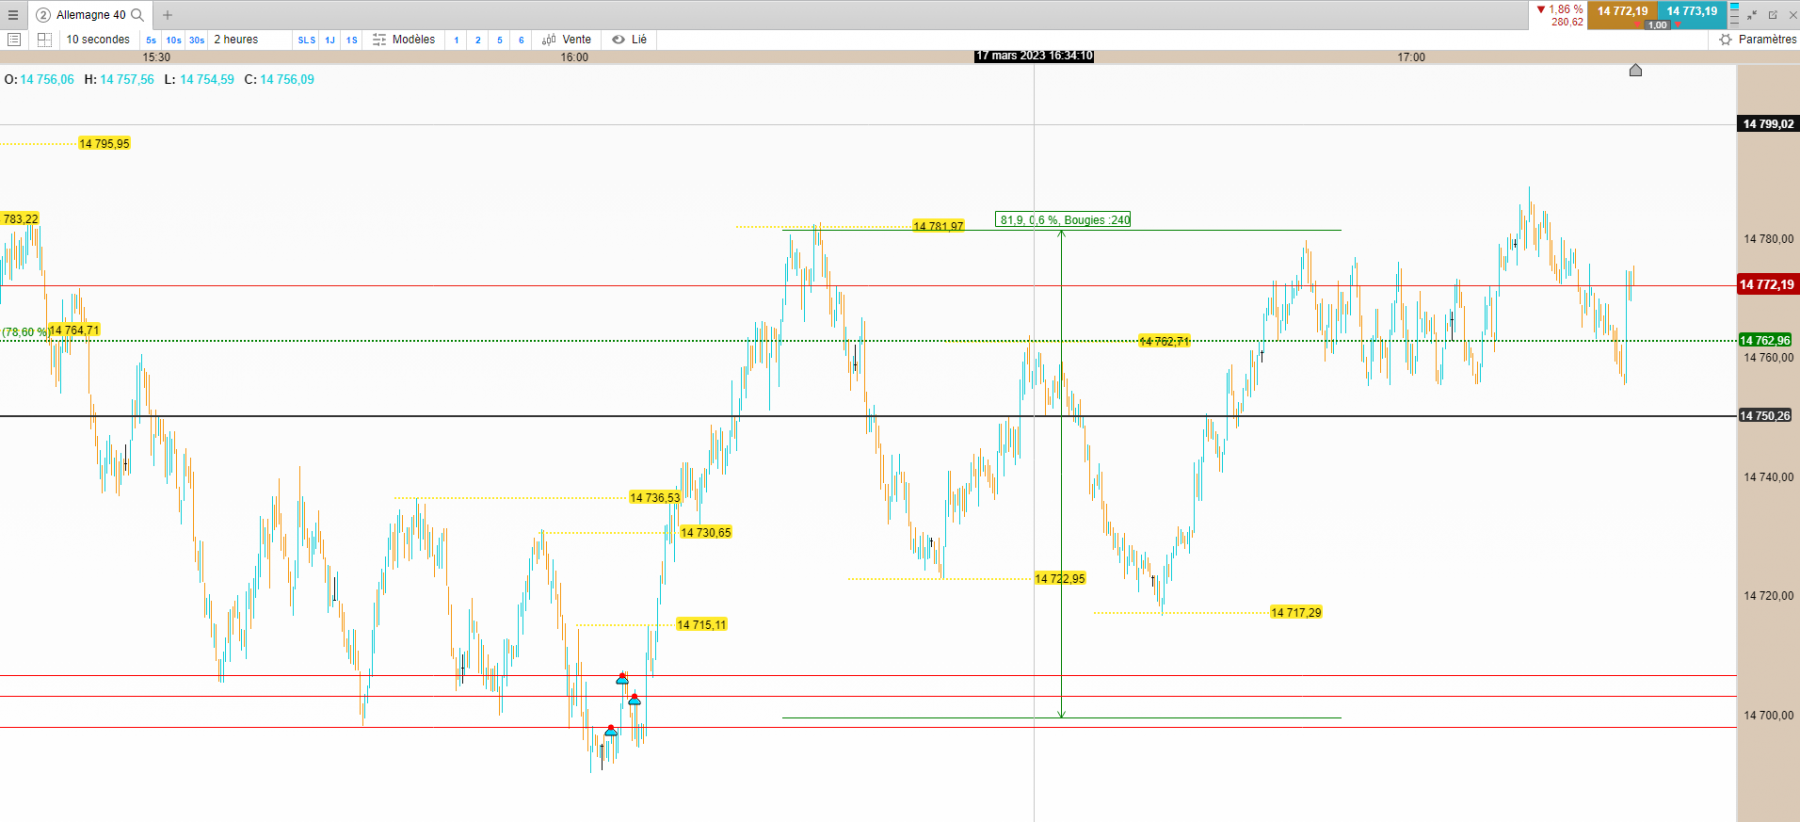Expand the 10 secondes timeframe selector
This screenshot has width=1800, height=822.
(98, 40)
